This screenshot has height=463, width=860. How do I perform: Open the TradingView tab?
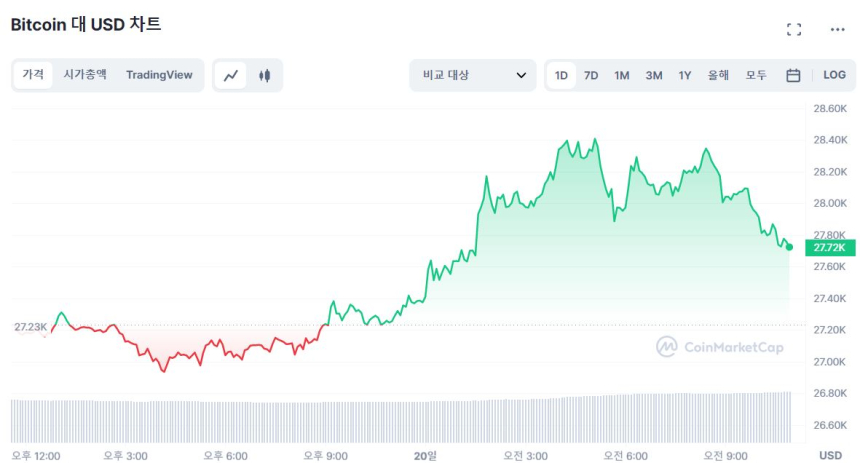click(x=159, y=75)
